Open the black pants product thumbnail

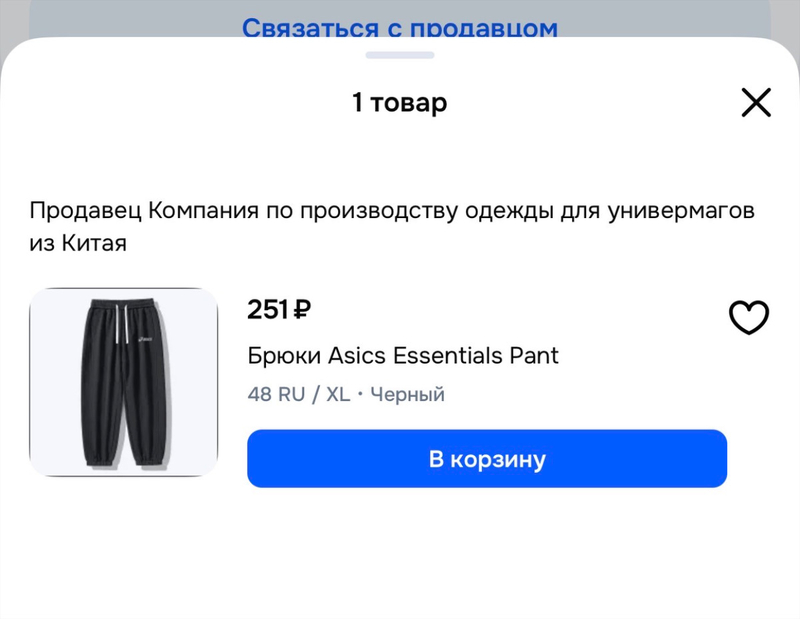123,382
